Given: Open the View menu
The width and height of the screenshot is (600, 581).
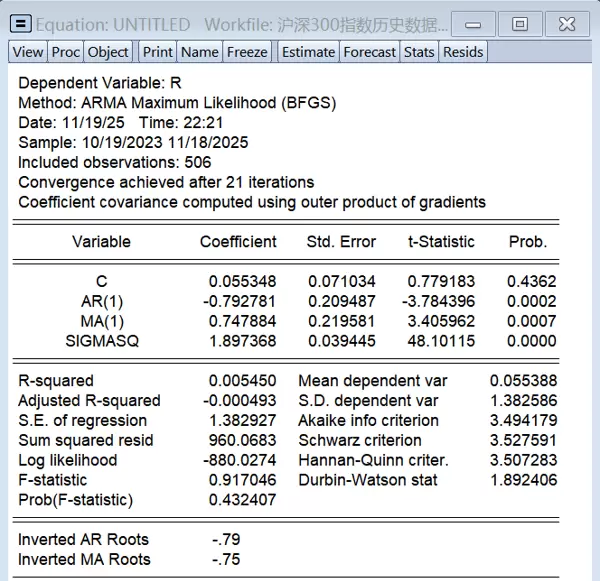Looking at the screenshot, I should point(28,52).
